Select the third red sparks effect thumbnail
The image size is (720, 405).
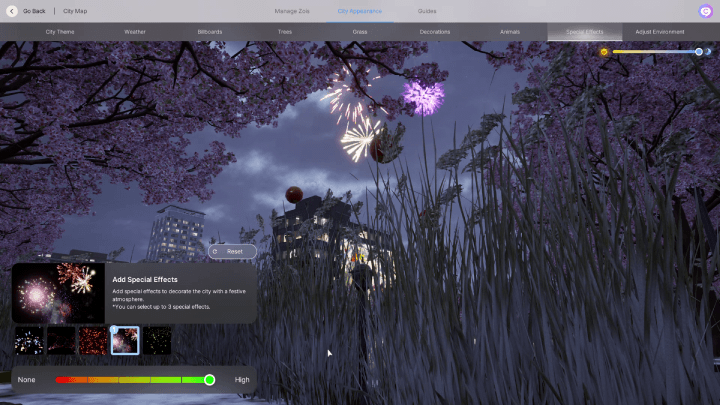pos(93,341)
